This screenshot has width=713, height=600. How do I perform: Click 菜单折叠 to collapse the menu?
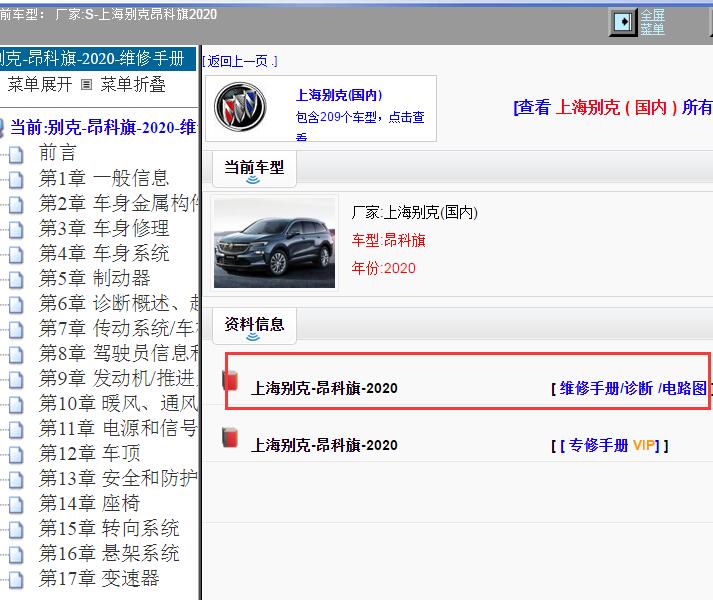click(x=133, y=85)
